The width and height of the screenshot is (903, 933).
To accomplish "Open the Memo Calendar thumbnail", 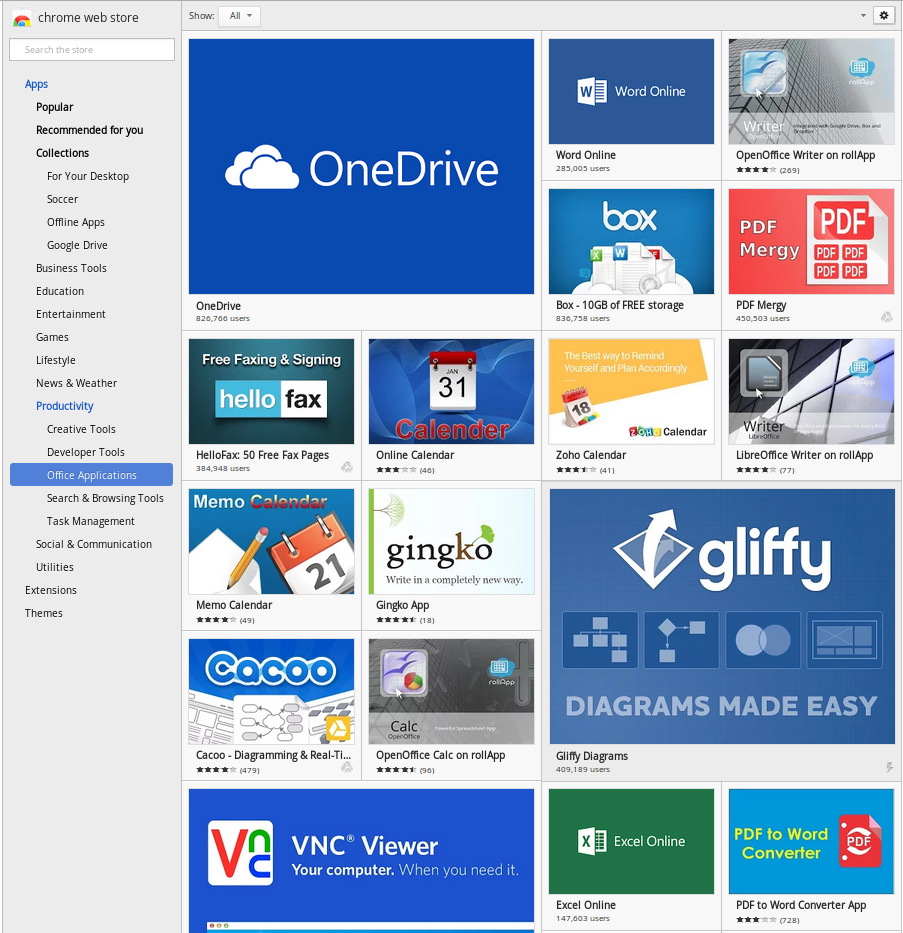I will coord(271,541).
